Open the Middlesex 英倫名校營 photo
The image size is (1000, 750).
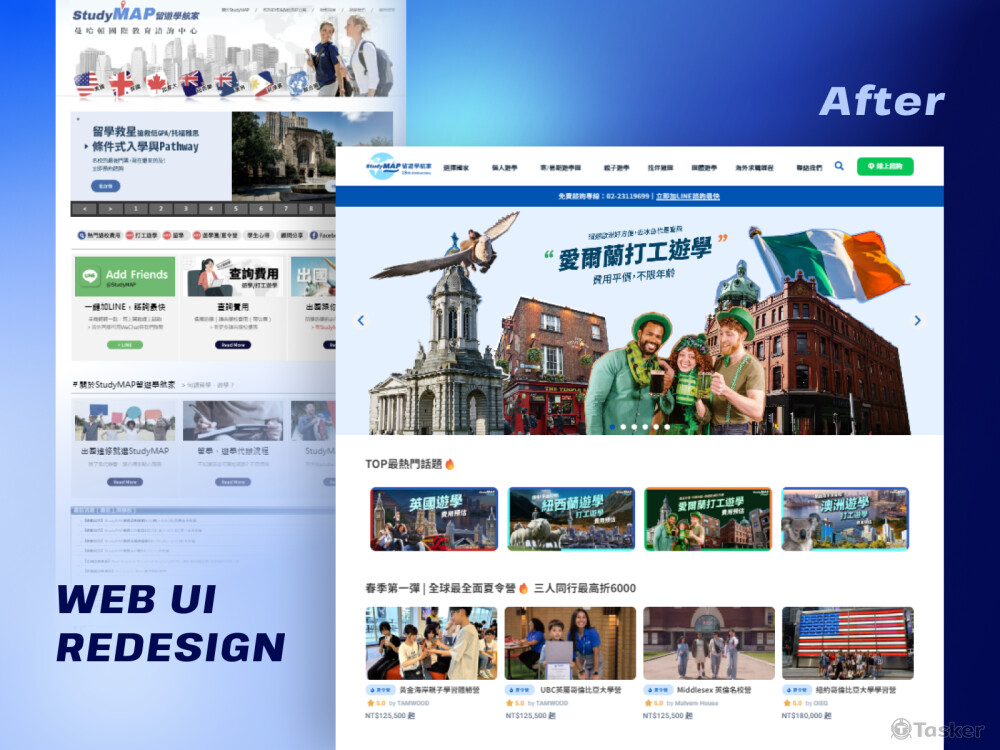click(709, 643)
